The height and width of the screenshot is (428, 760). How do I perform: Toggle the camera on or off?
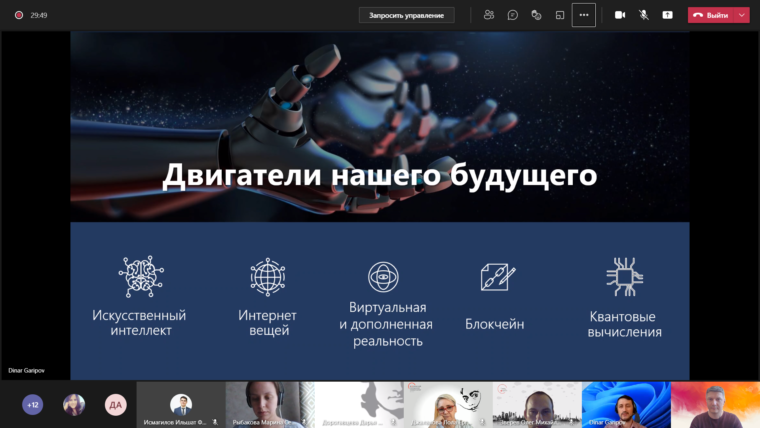(619, 15)
